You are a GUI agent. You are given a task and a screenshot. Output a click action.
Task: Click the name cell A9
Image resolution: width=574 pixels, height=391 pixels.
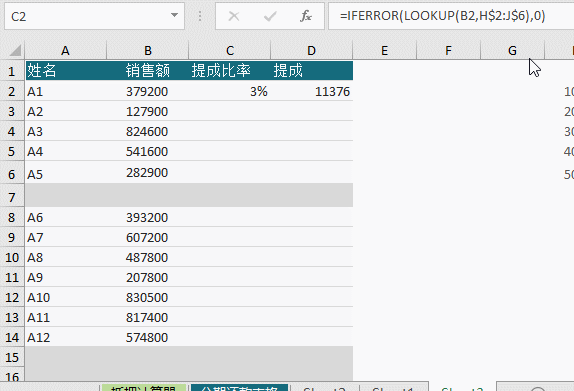66,277
